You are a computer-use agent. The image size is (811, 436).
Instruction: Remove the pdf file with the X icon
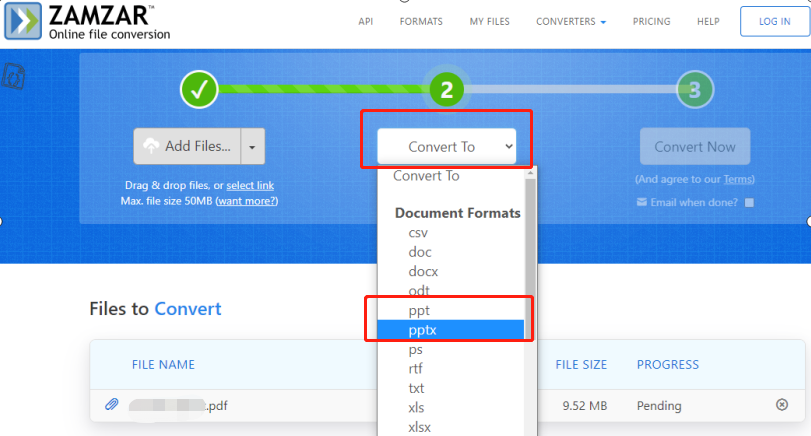click(x=782, y=404)
